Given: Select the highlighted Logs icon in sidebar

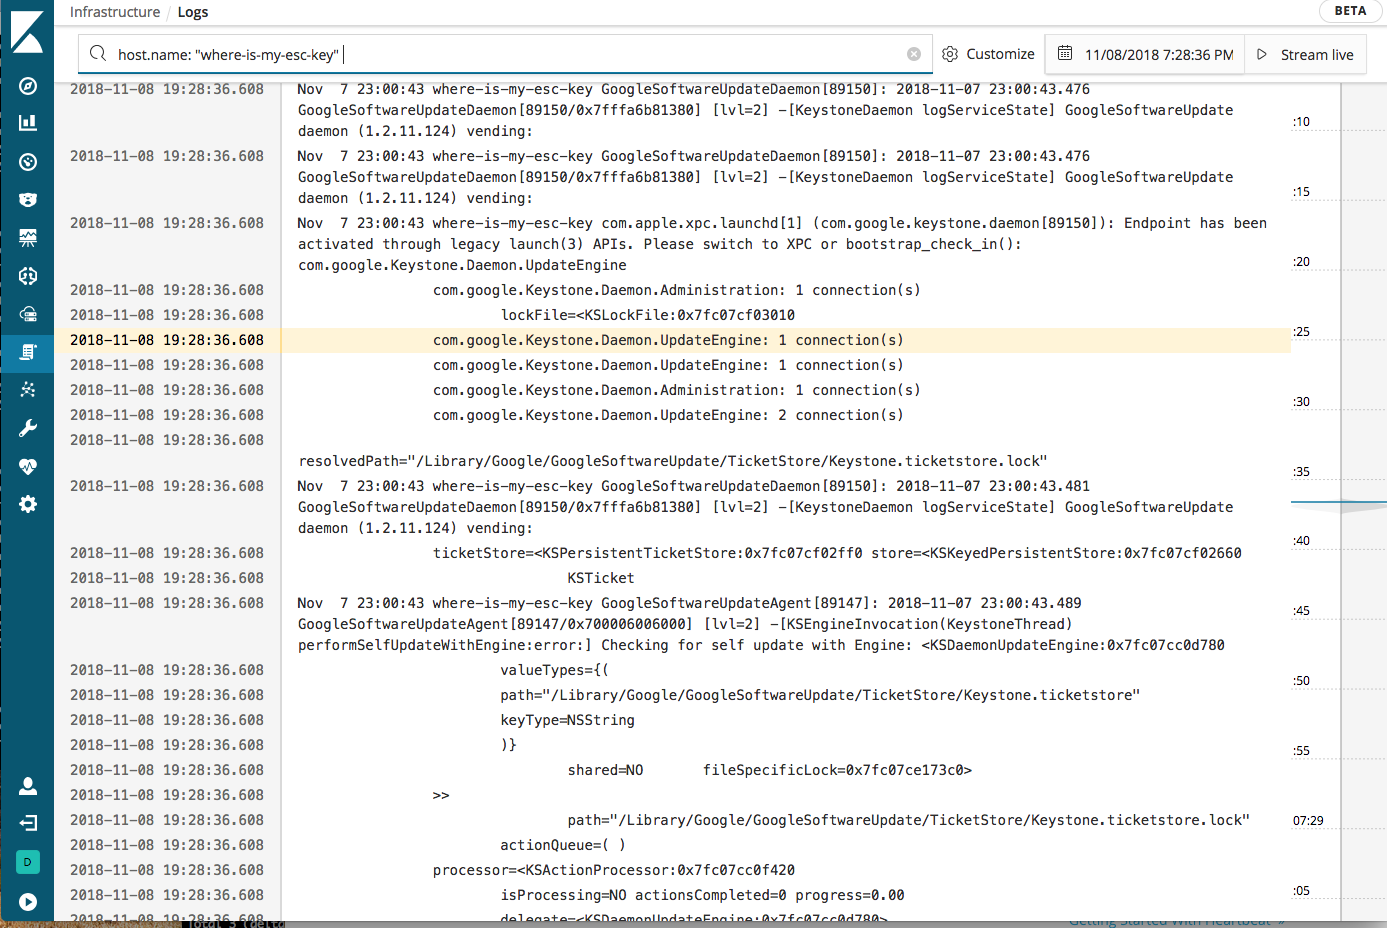Looking at the screenshot, I should point(28,352).
